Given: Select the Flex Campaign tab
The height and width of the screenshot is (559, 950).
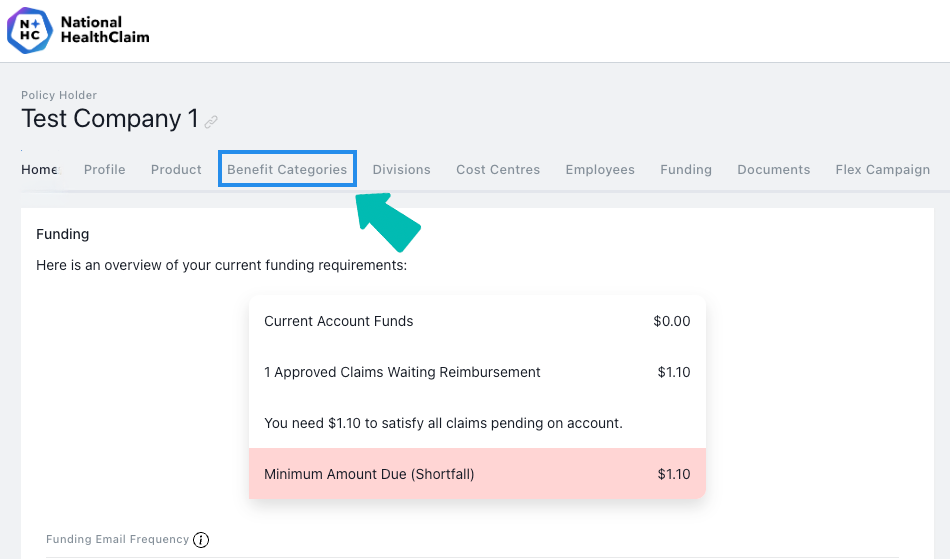Looking at the screenshot, I should (x=883, y=170).
